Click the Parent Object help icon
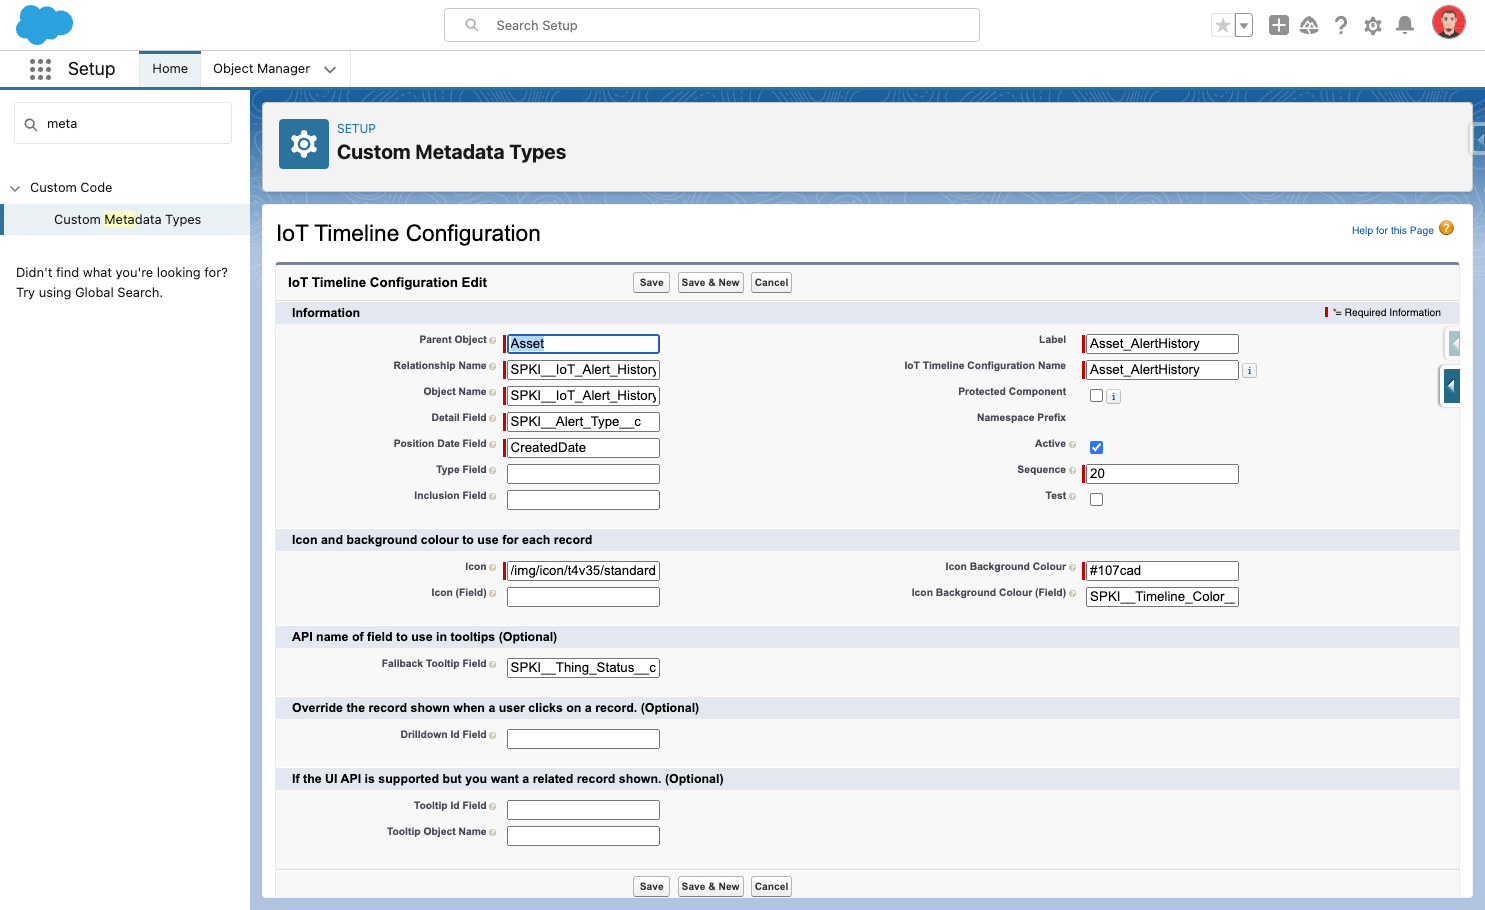This screenshot has height=910, width=1485. pyautogui.click(x=493, y=341)
